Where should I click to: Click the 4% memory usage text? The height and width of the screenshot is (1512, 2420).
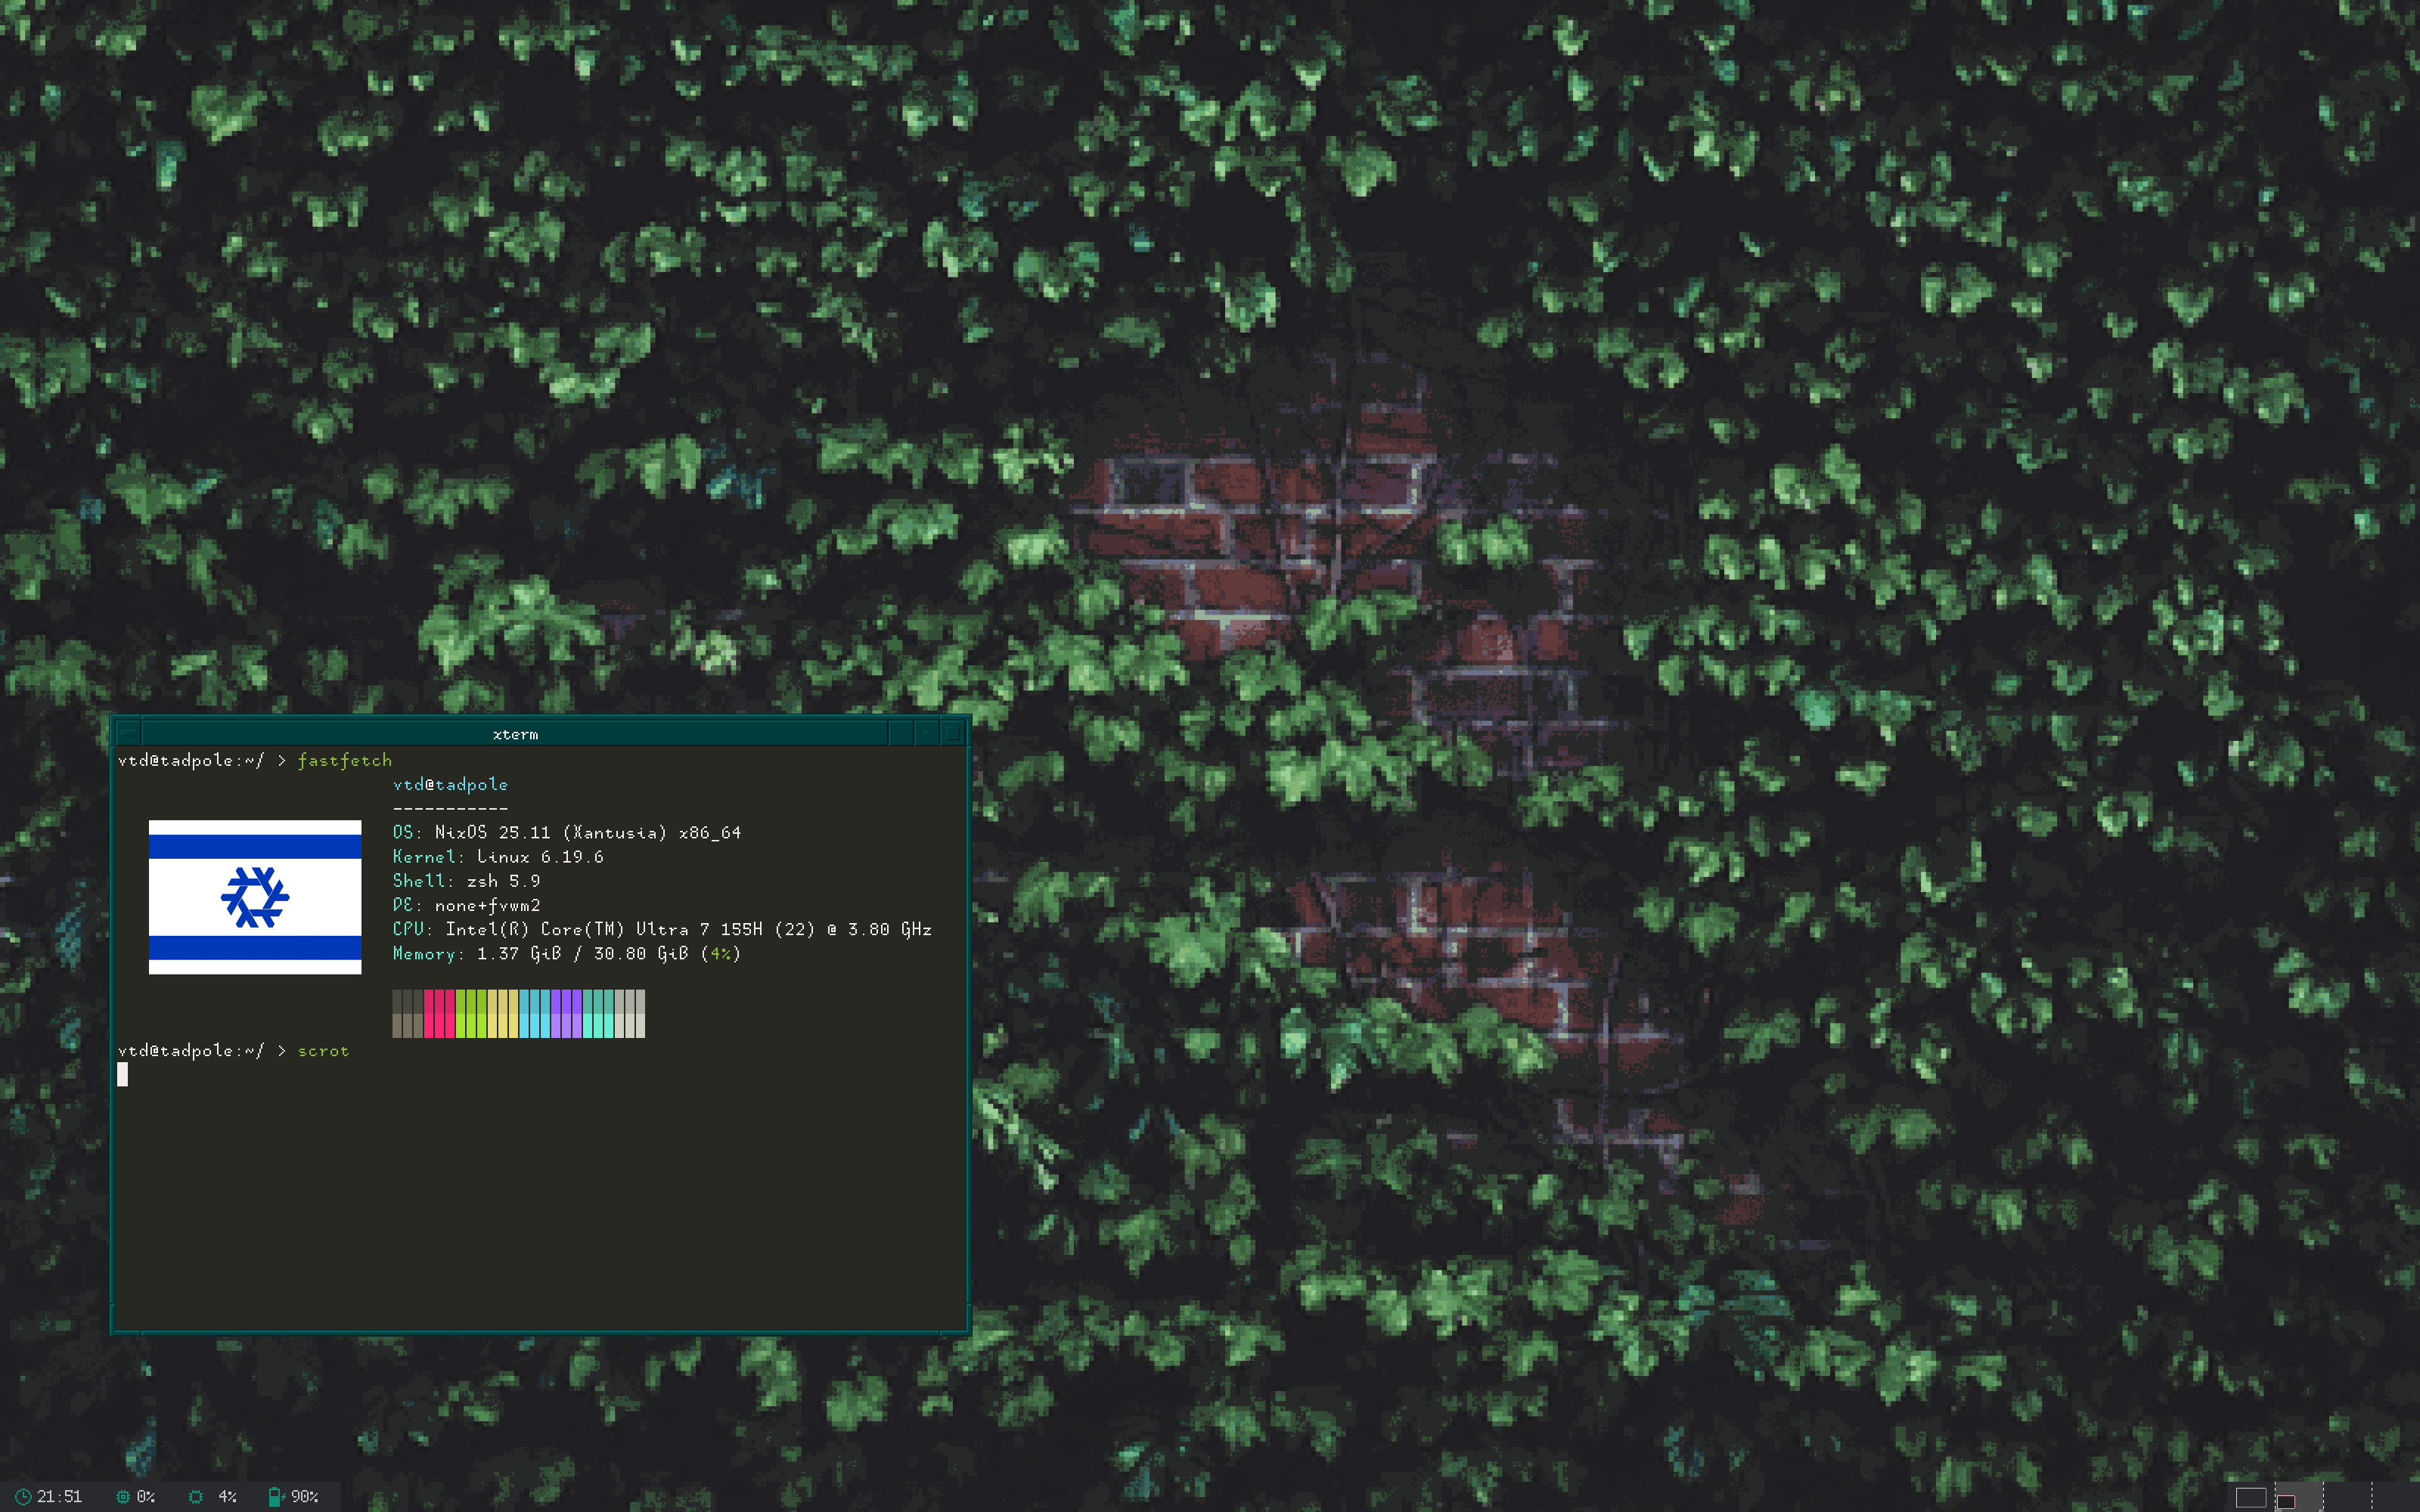point(227,1497)
